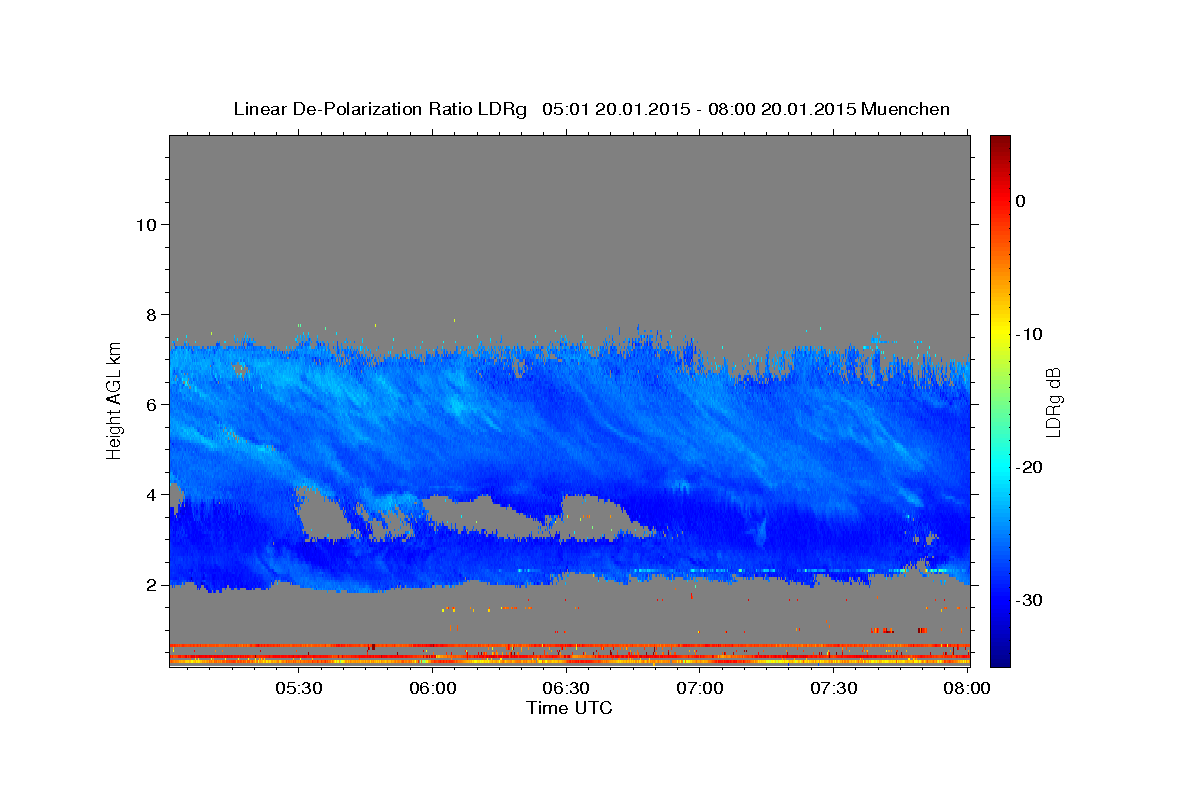
Task: Click the 08:00 time tick label
Action: [967, 688]
